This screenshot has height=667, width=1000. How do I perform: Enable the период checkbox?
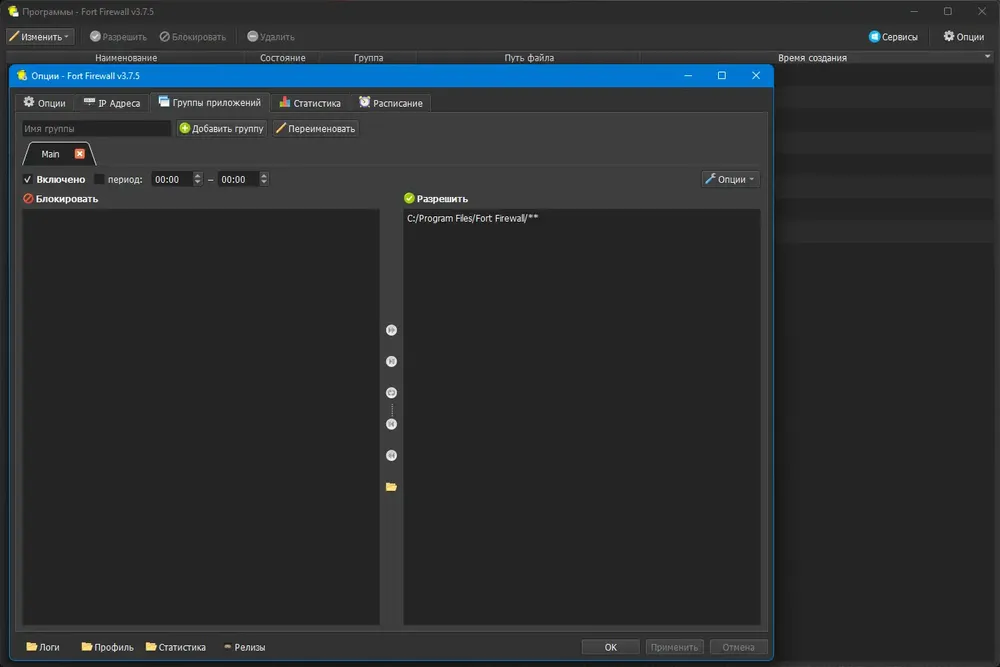99,179
